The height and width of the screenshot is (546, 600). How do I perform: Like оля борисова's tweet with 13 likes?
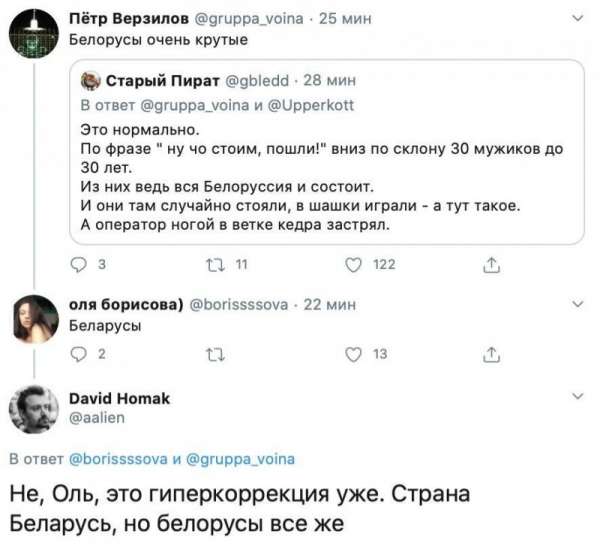click(x=352, y=351)
